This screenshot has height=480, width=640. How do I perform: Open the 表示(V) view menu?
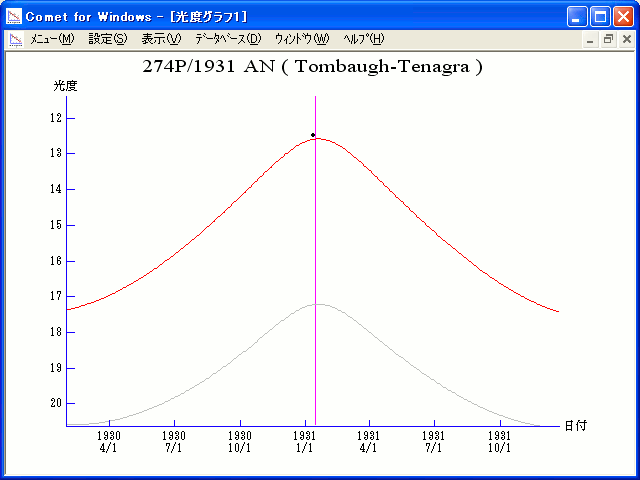click(x=161, y=39)
